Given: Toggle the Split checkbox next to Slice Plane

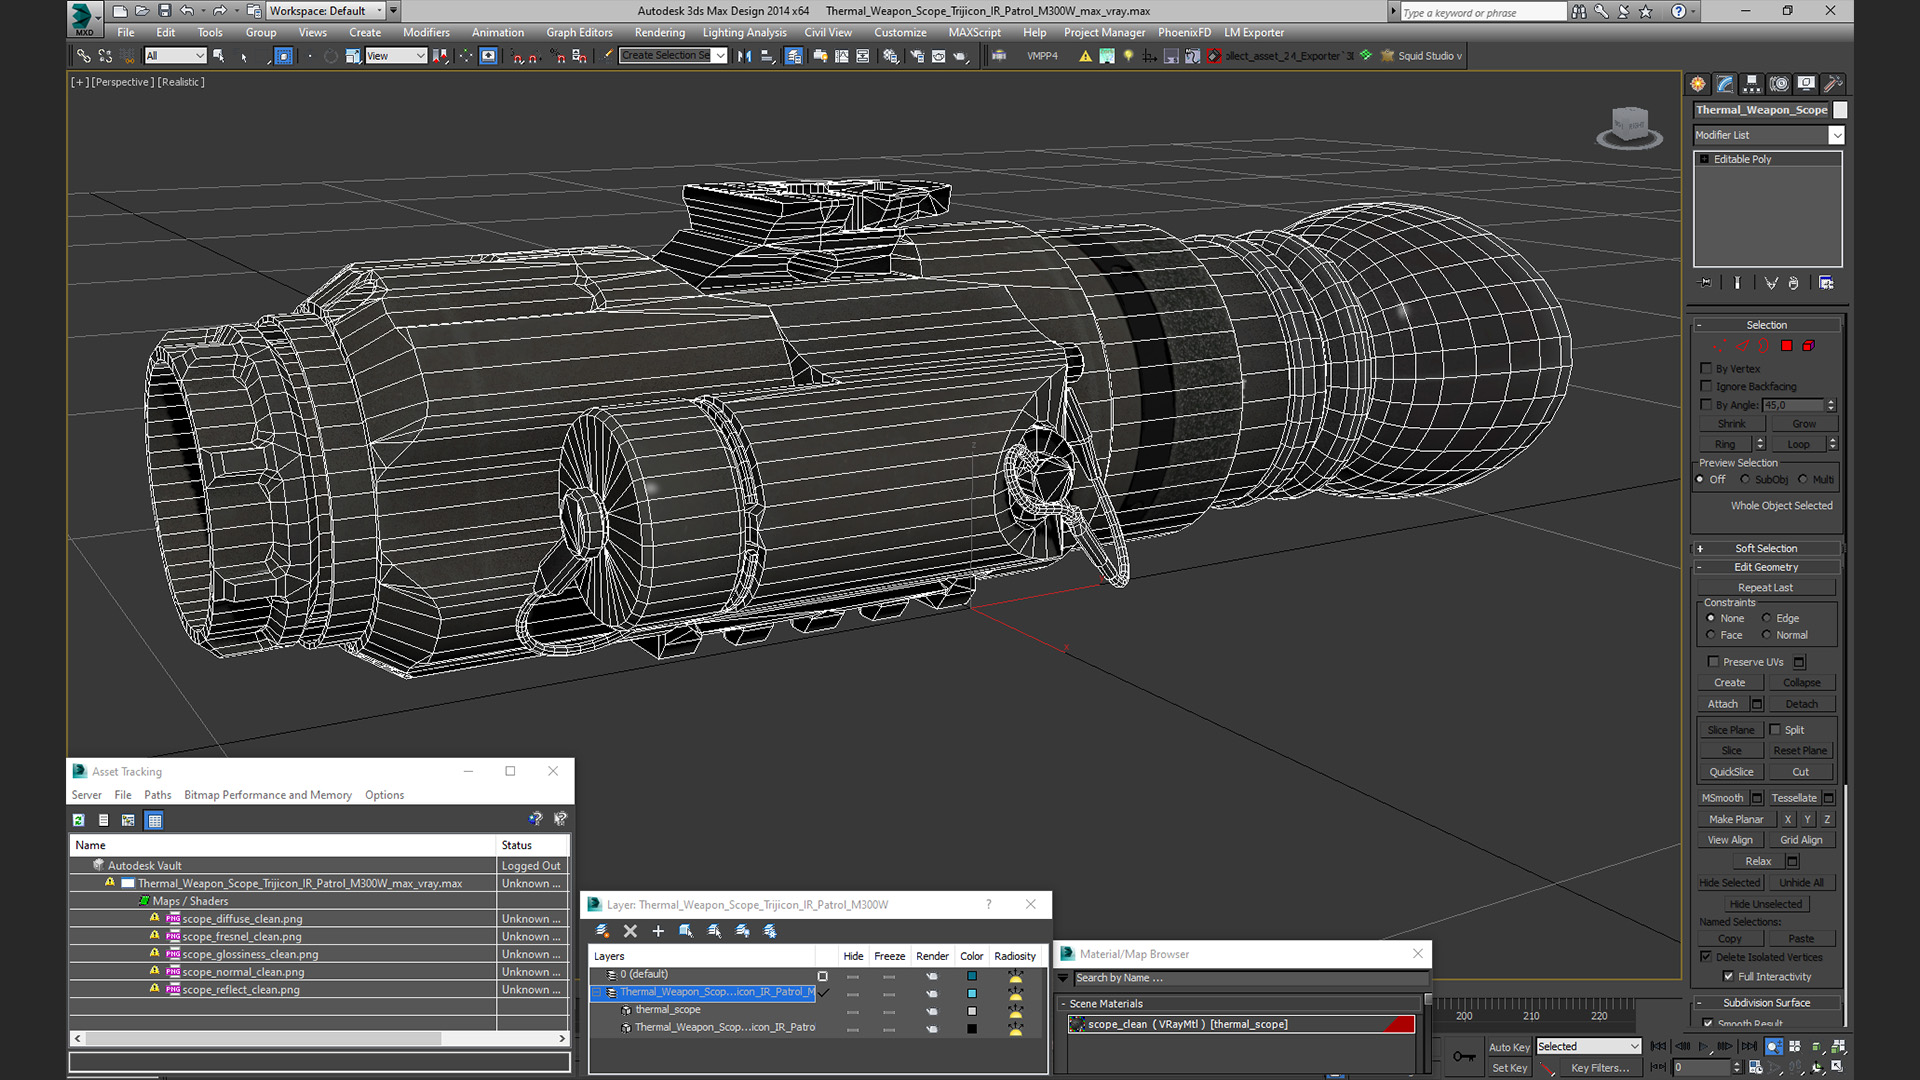Looking at the screenshot, I should 1776,729.
